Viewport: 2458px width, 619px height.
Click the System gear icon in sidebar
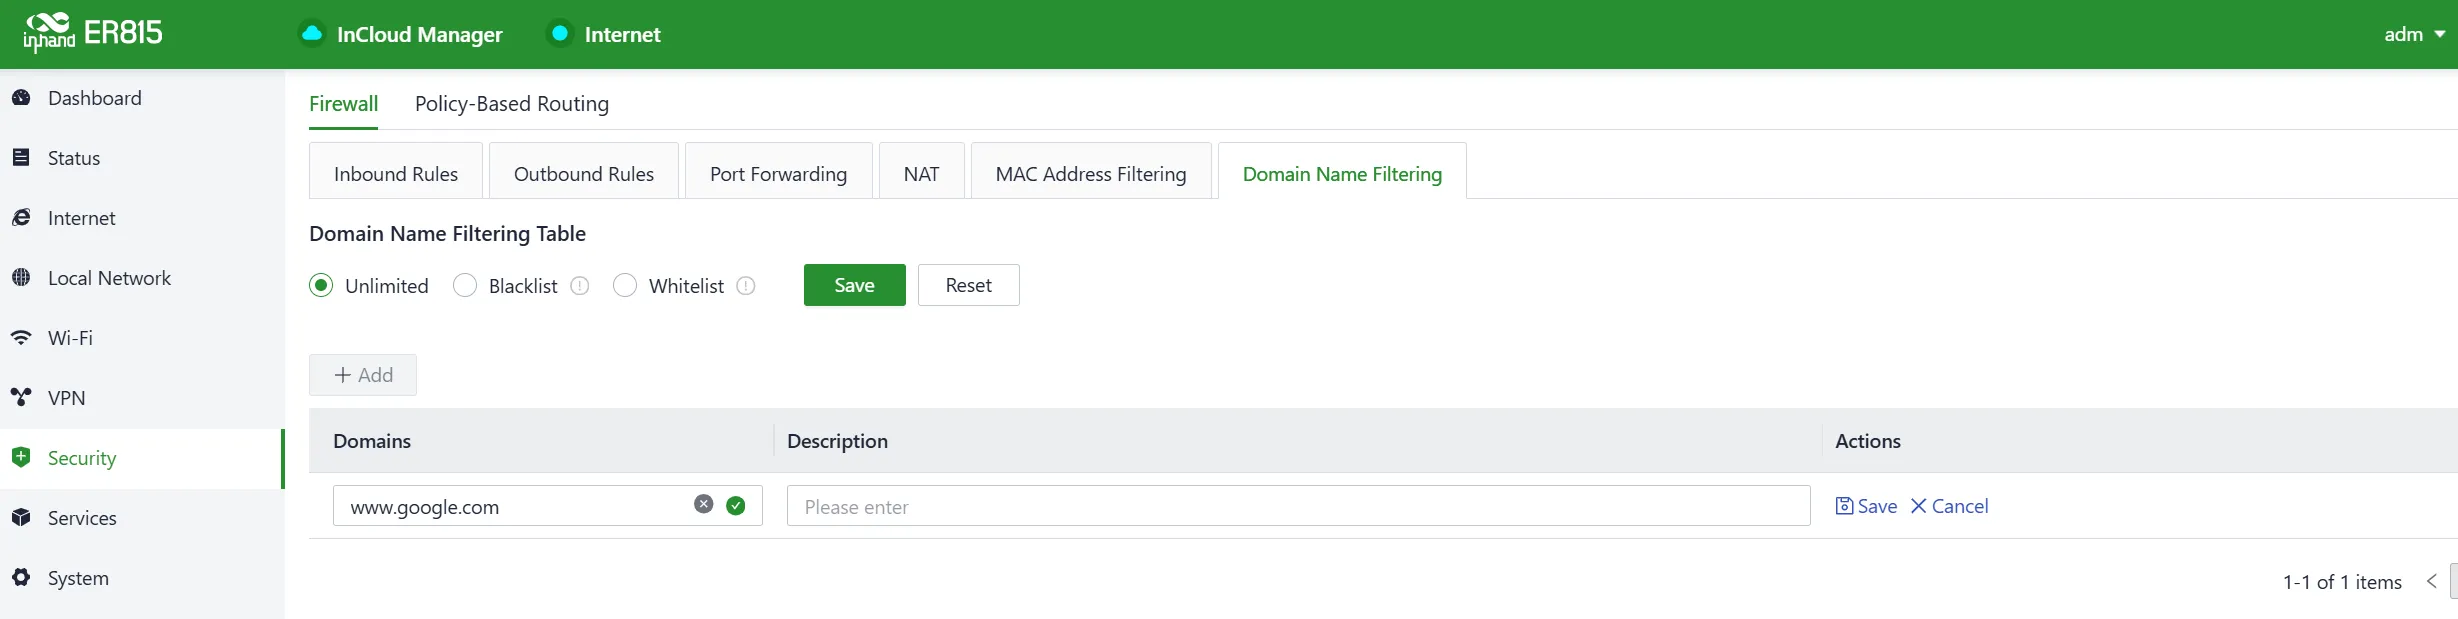(x=21, y=578)
